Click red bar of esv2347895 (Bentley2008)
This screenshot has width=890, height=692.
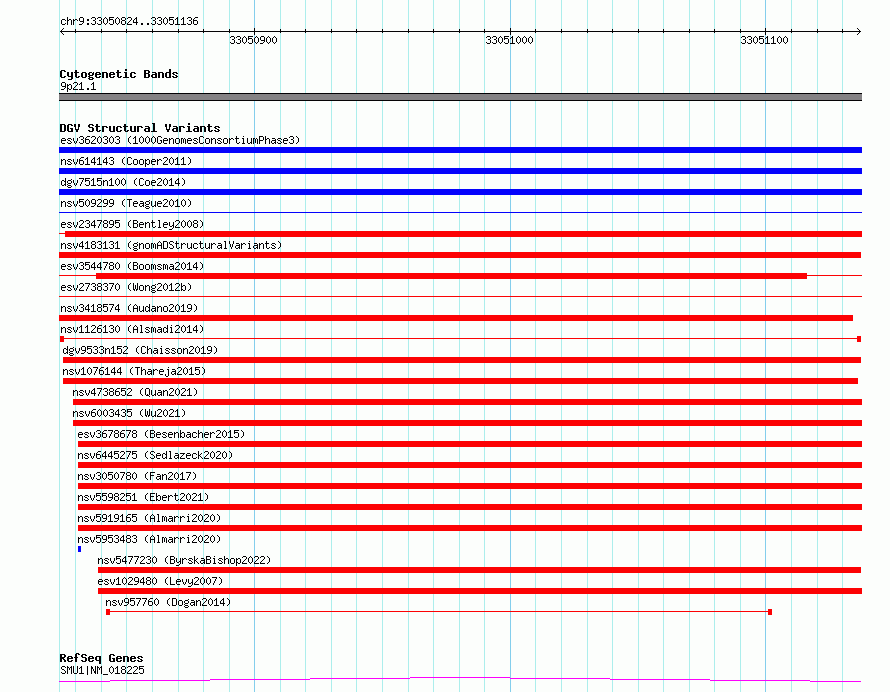[464, 234]
